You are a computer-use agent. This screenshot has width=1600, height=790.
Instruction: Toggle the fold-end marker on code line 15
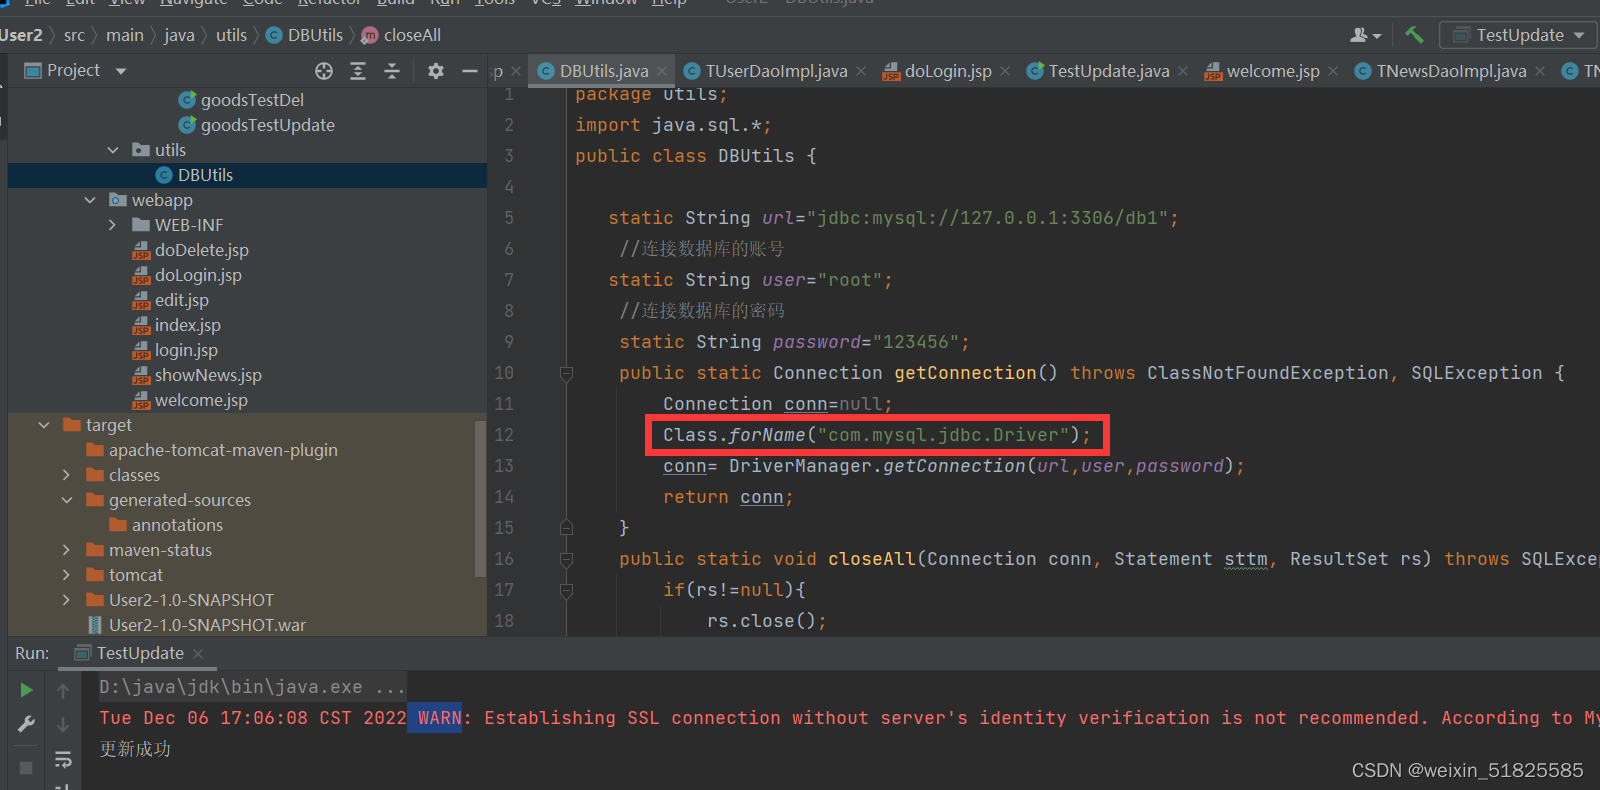[566, 528]
